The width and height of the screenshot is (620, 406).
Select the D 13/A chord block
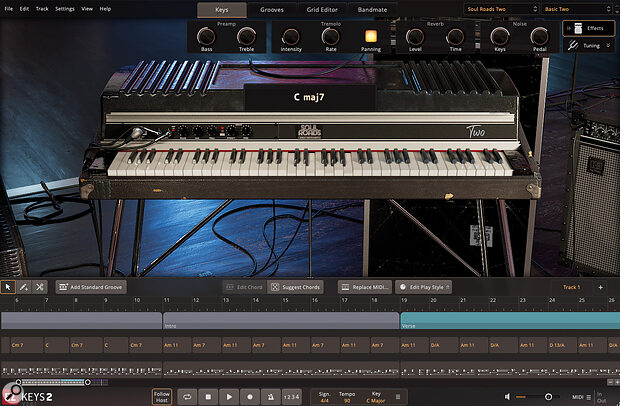562,345
